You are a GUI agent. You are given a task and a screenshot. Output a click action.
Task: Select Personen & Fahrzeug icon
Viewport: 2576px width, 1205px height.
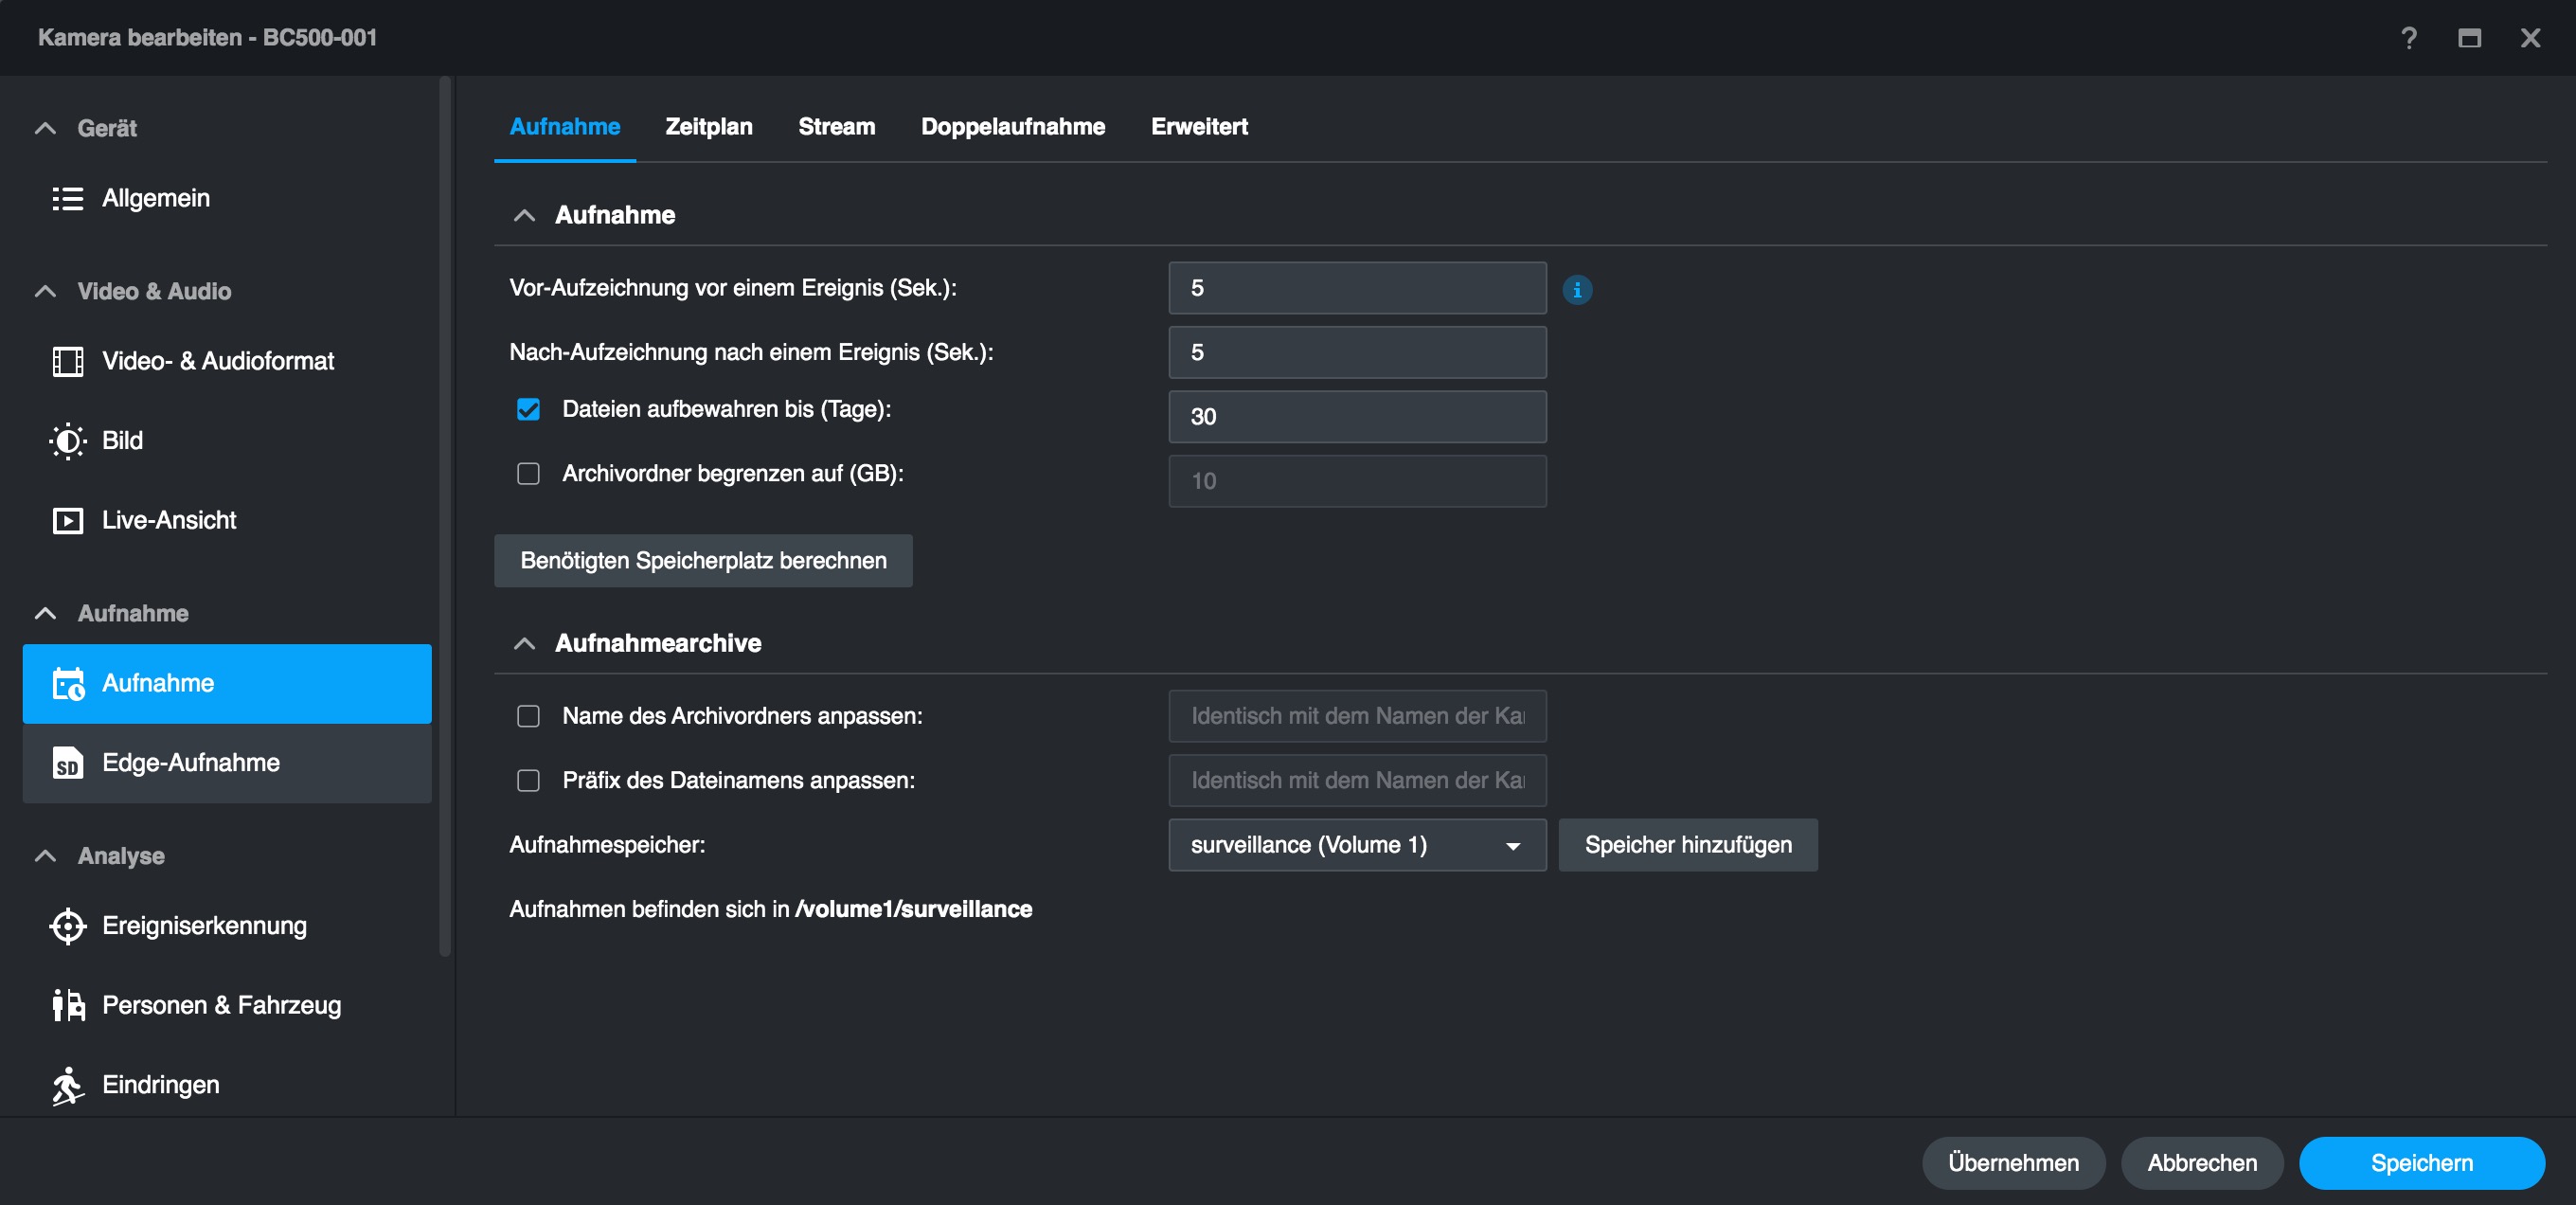click(67, 1005)
